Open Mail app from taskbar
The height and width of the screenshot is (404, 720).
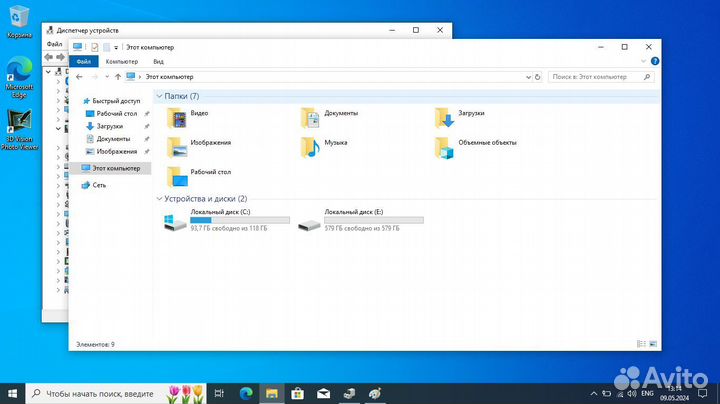(x=323, y=393)
